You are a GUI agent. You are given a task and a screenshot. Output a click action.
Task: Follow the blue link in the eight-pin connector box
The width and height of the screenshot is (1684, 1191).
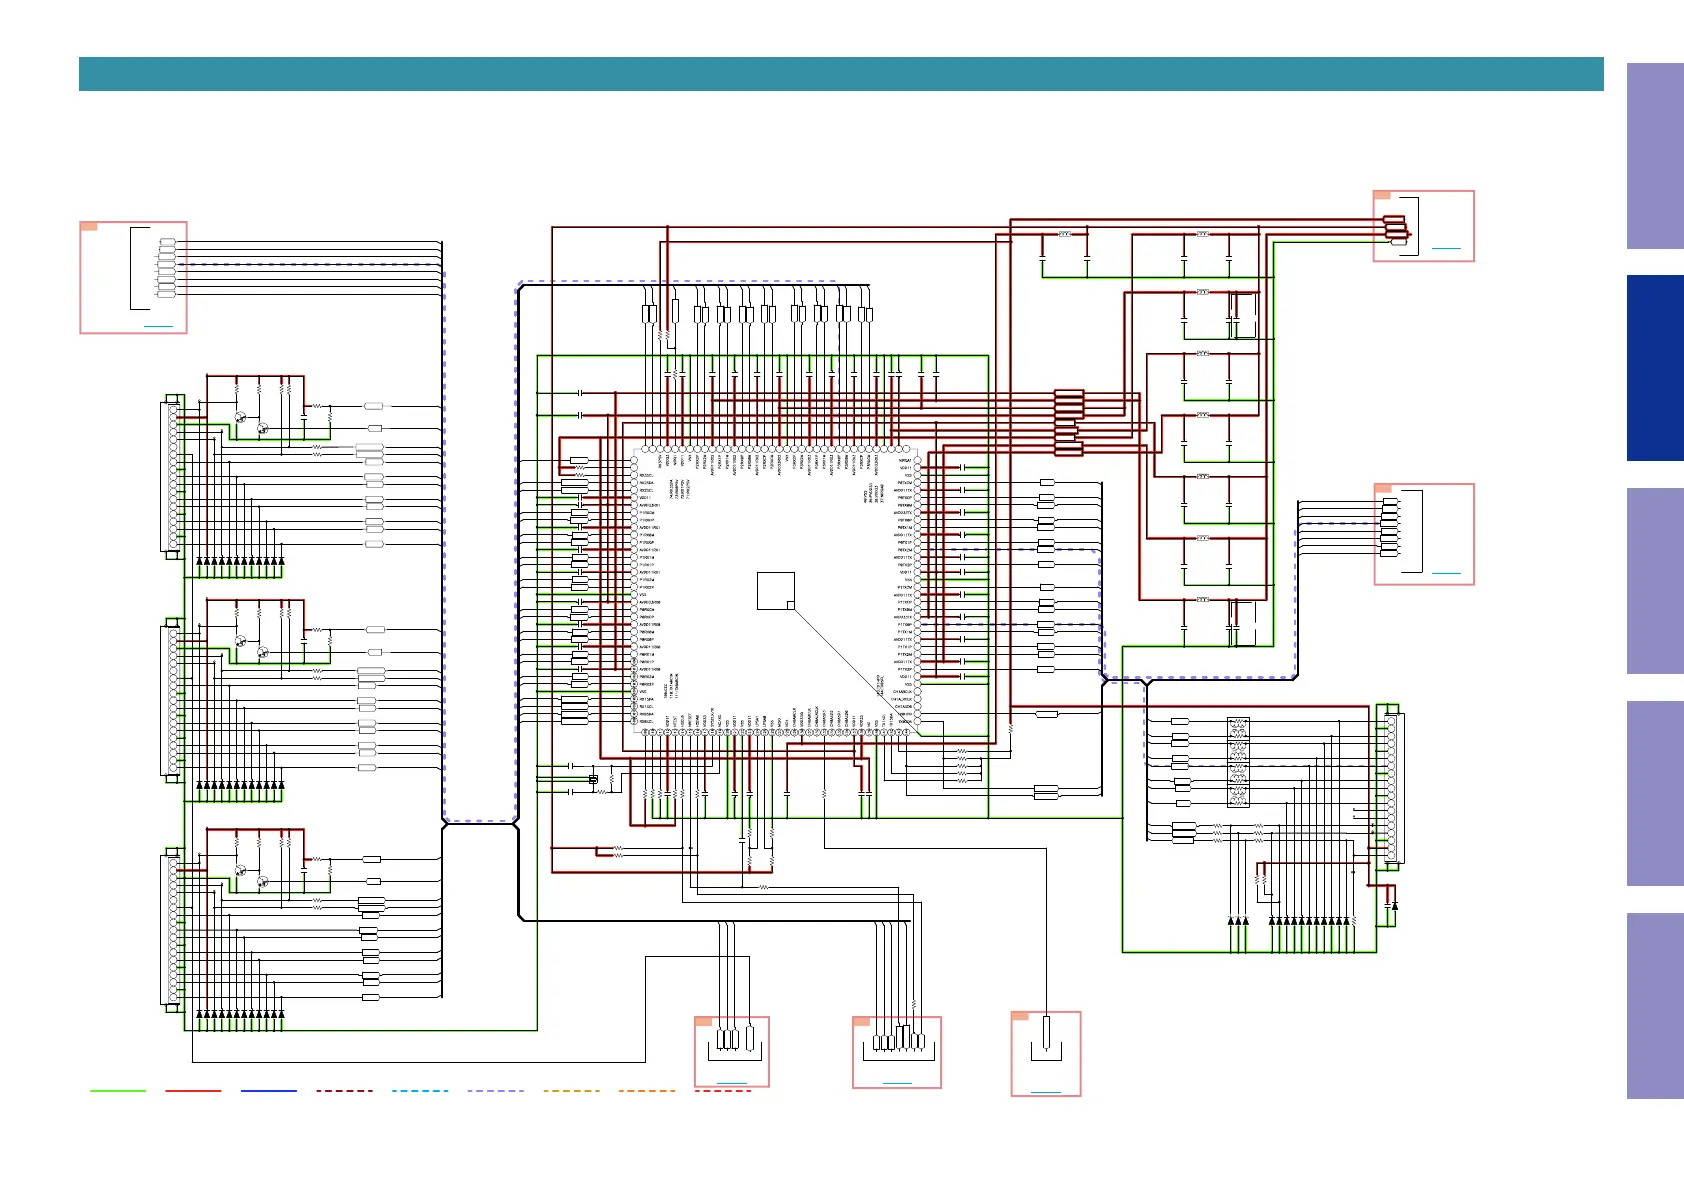coord(158,326)
